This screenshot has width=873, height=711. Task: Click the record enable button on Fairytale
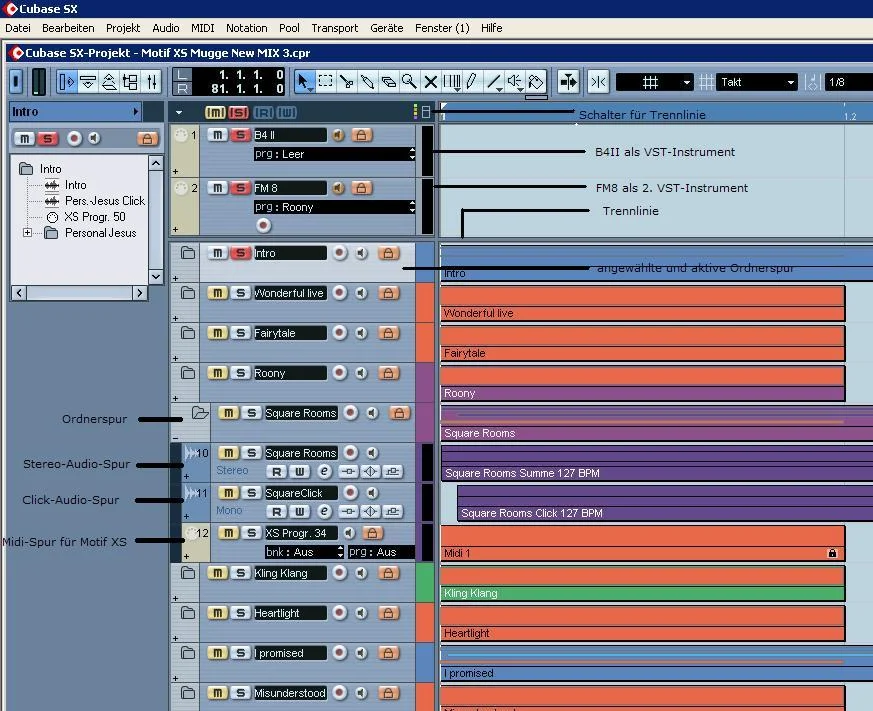(x=339, y=333)
